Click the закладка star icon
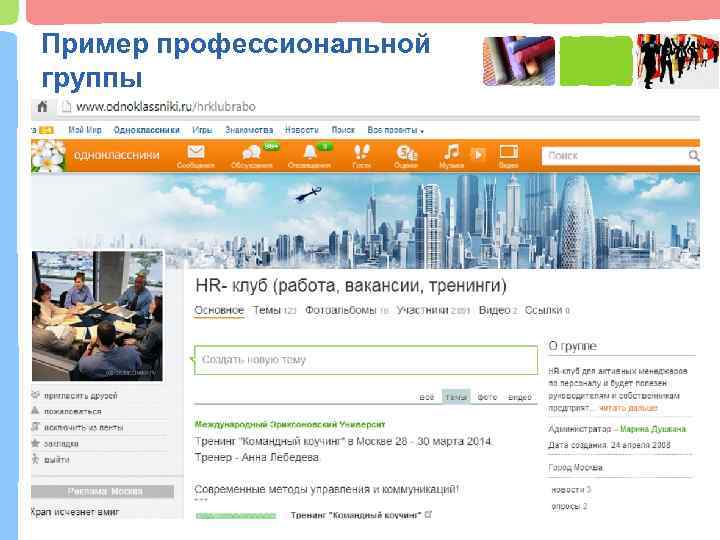720x540 pixels. 35,443
